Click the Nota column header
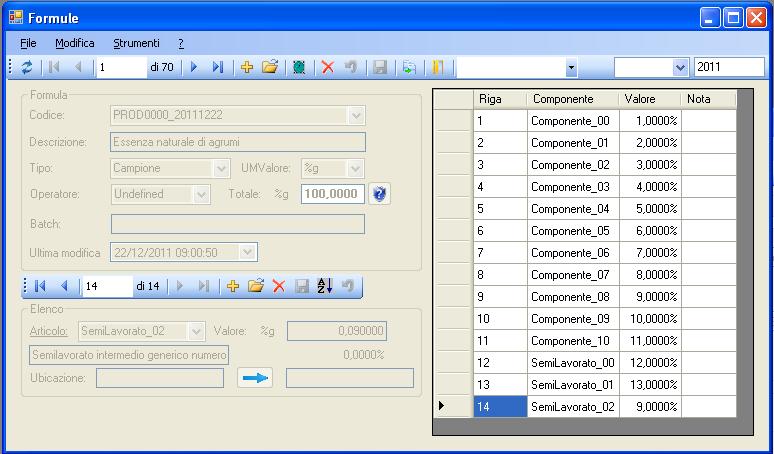774x454 pixels. pos(709,99)
